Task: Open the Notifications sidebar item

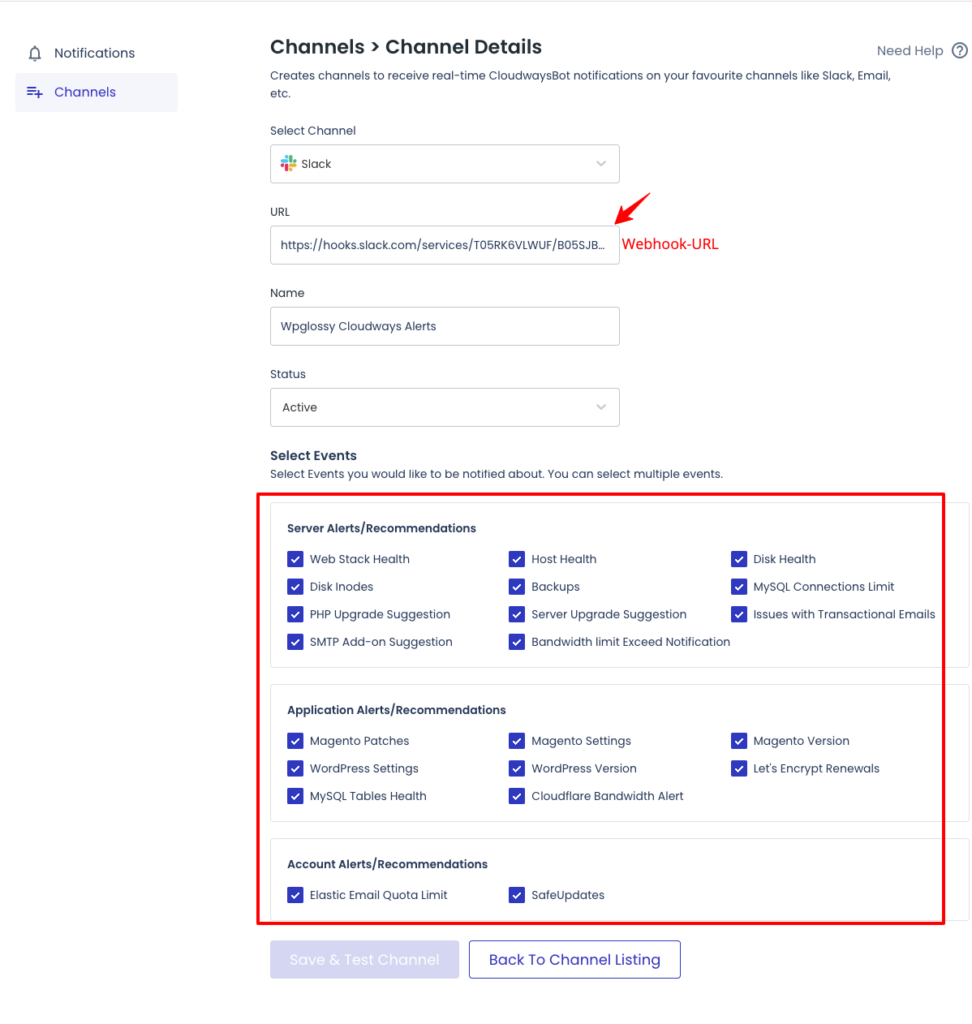Action: 96,54
